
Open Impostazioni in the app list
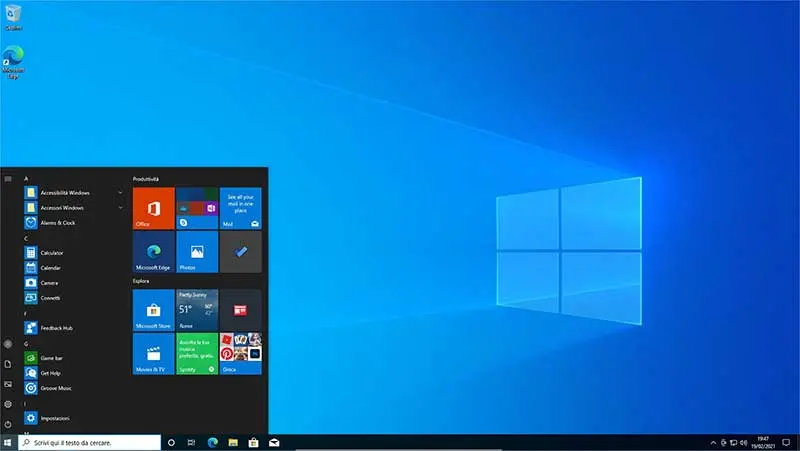(74, 418)
